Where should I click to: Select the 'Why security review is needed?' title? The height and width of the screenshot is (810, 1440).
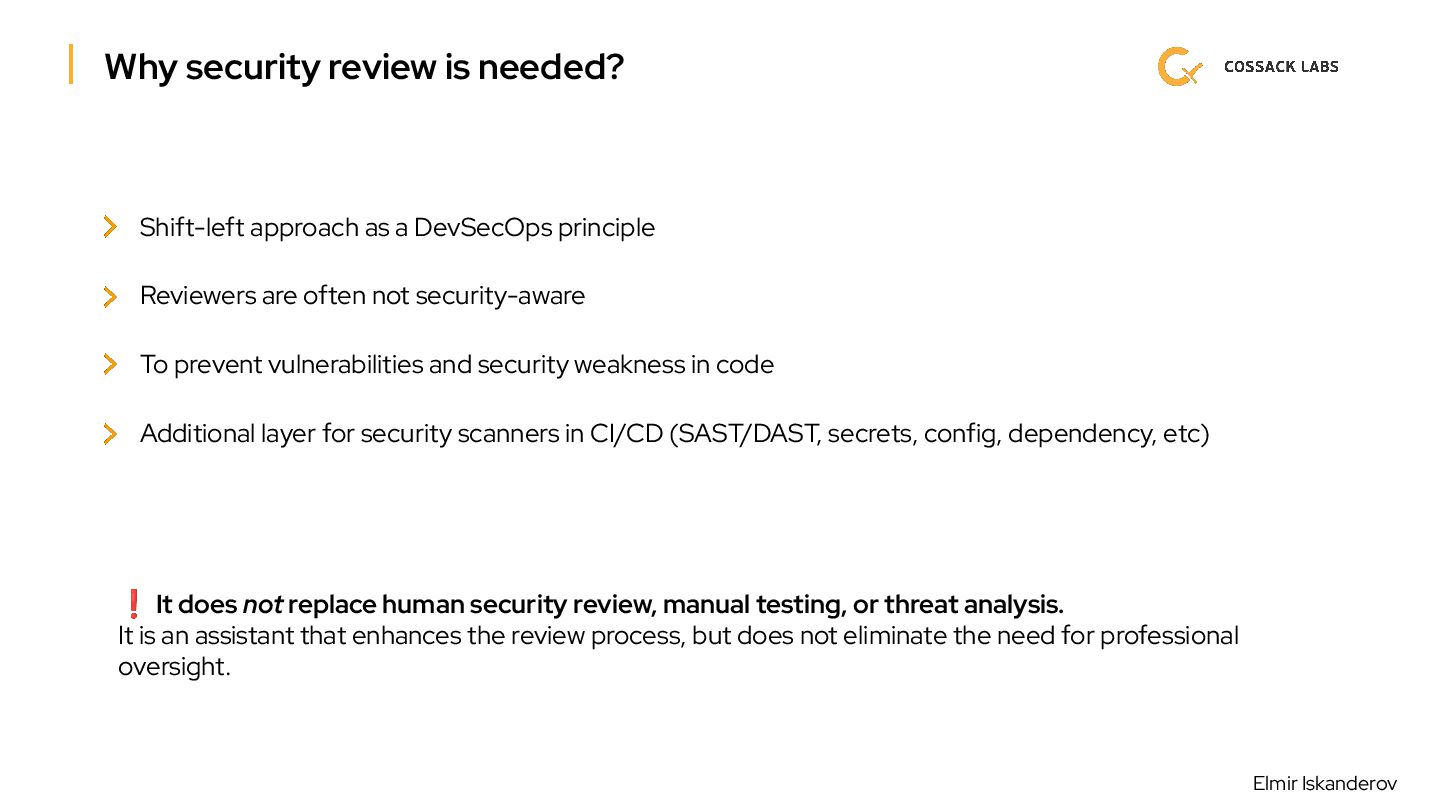(364, 67)
